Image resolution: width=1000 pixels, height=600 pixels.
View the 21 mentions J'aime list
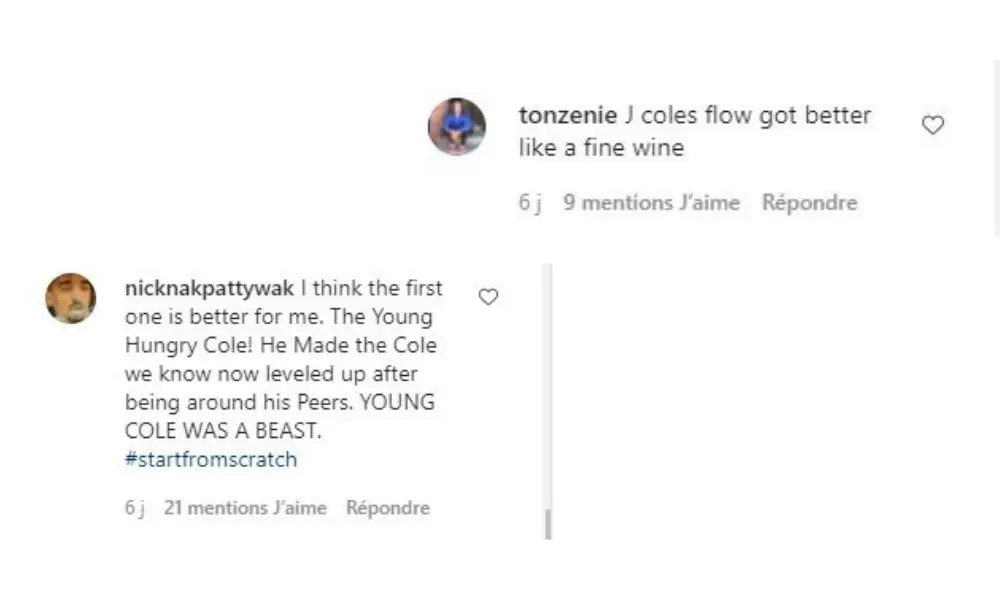(245, 508)
